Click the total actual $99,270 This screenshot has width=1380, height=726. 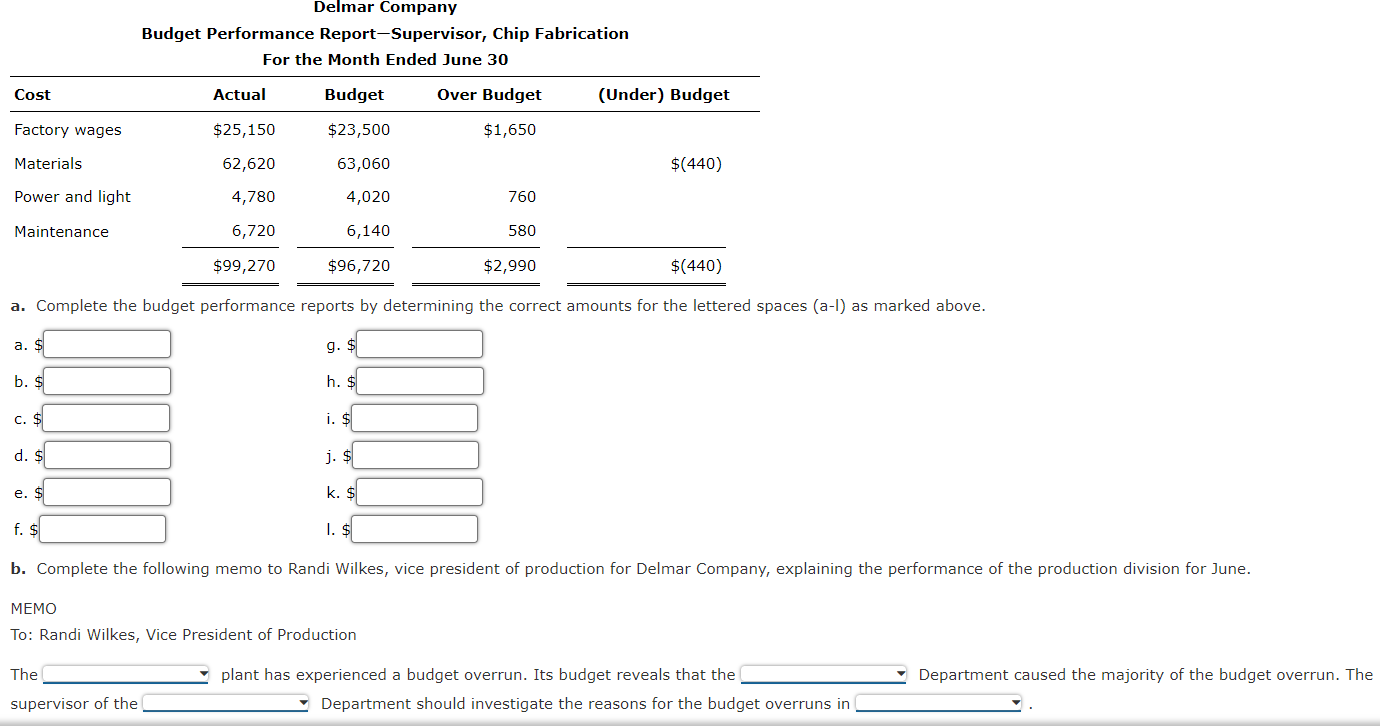point(244,266)
